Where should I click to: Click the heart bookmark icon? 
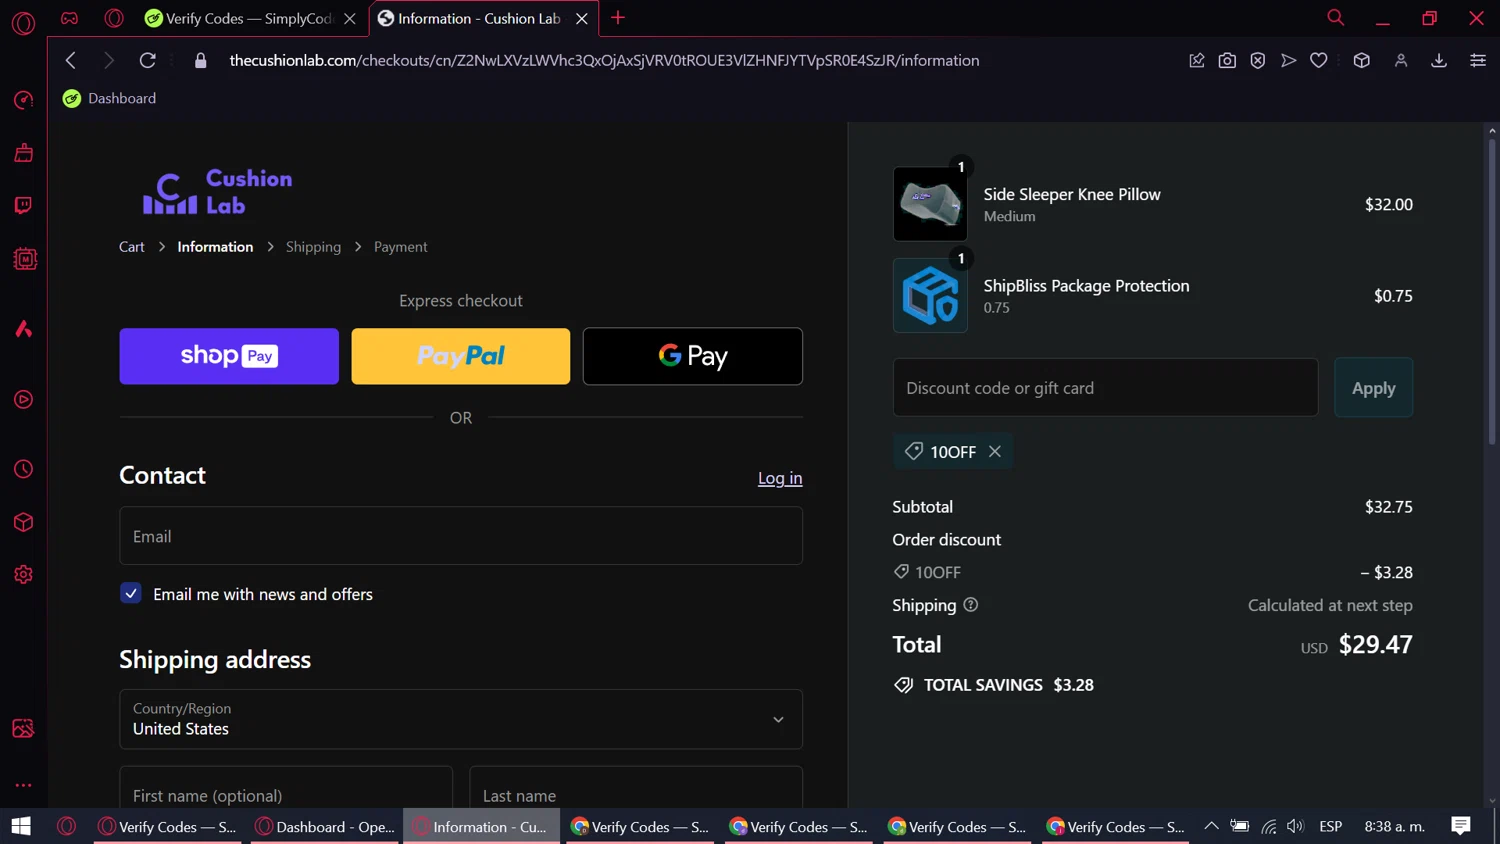pyautogui.click(x=1319, y=60)
